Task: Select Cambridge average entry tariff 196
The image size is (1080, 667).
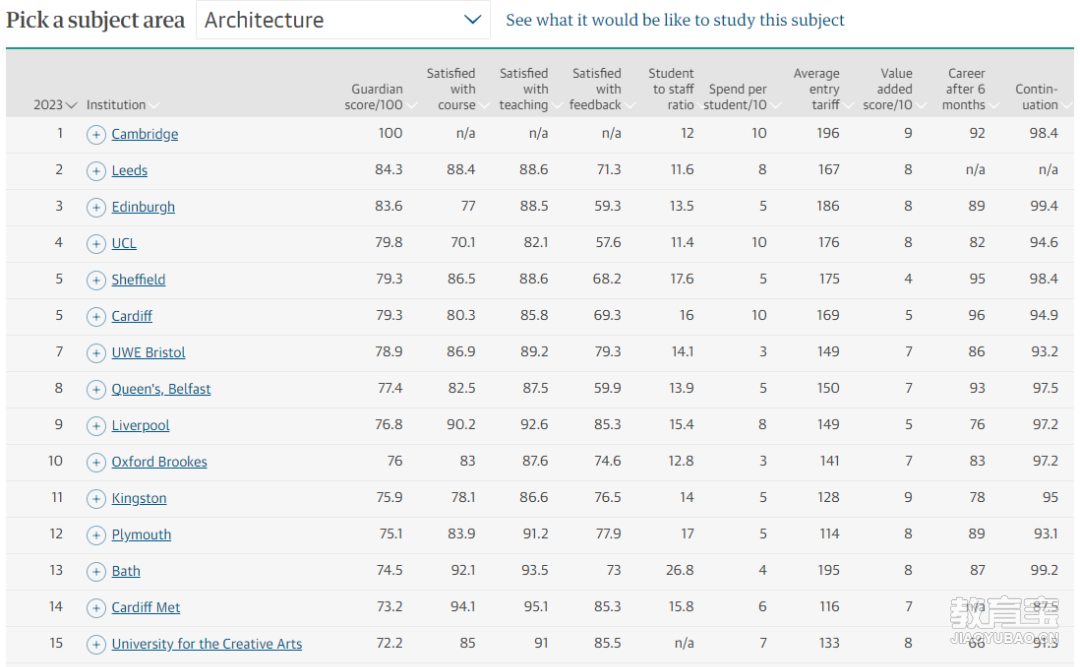Action: pos(828,133)
